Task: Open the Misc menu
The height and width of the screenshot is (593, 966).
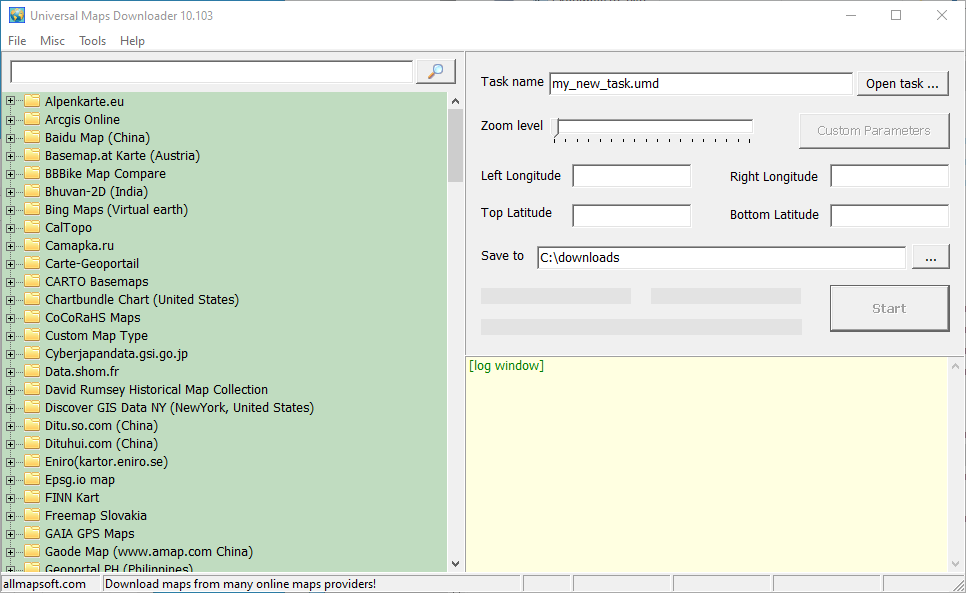Action: (x=52, y=41)
